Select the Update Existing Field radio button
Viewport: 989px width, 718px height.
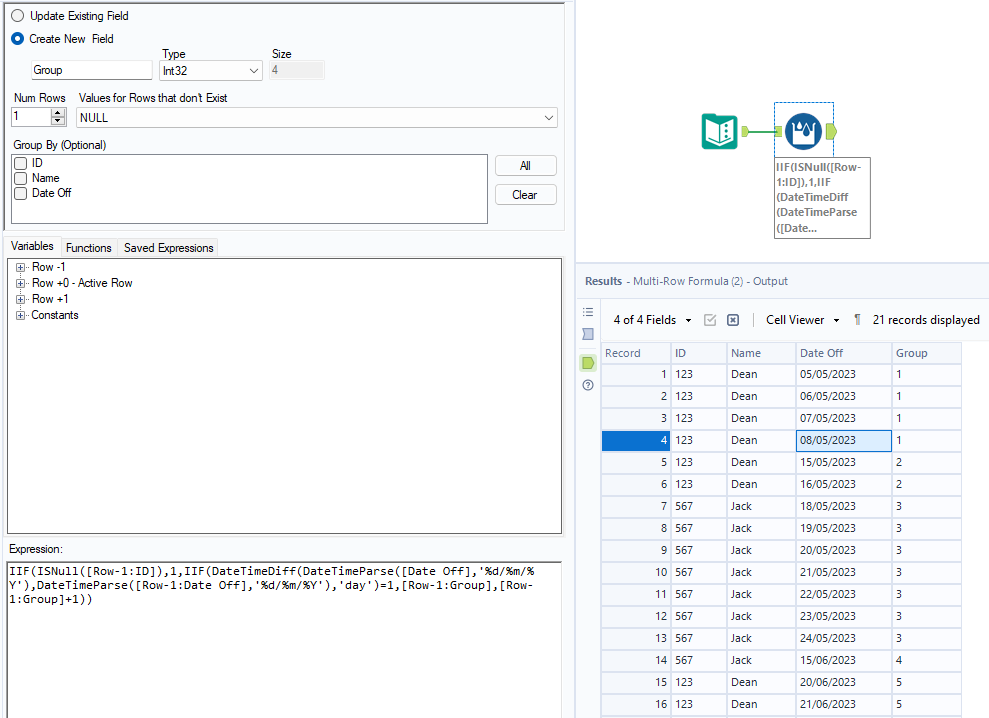18,16
